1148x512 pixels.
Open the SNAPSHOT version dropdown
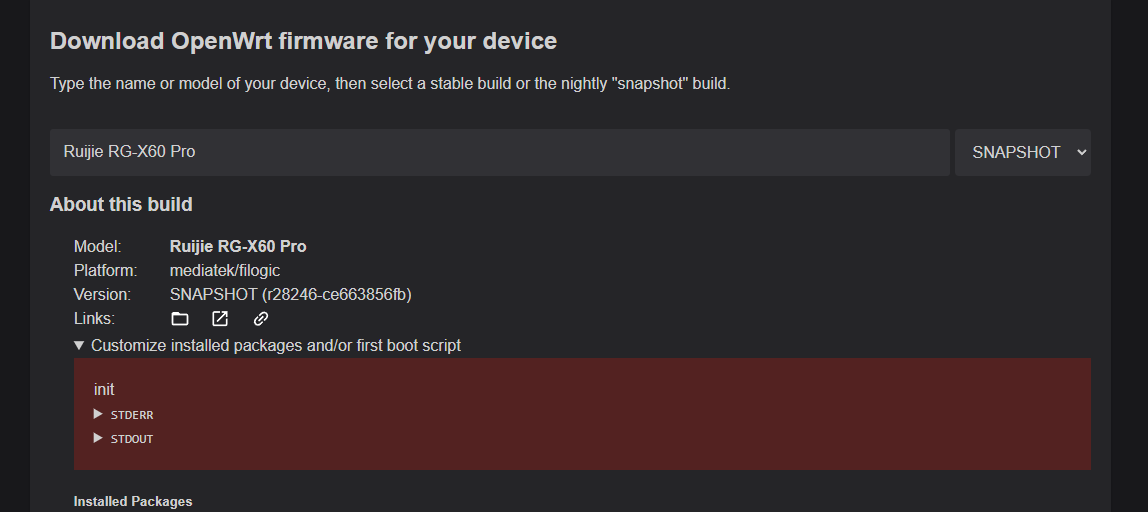tap(1023, 152)
